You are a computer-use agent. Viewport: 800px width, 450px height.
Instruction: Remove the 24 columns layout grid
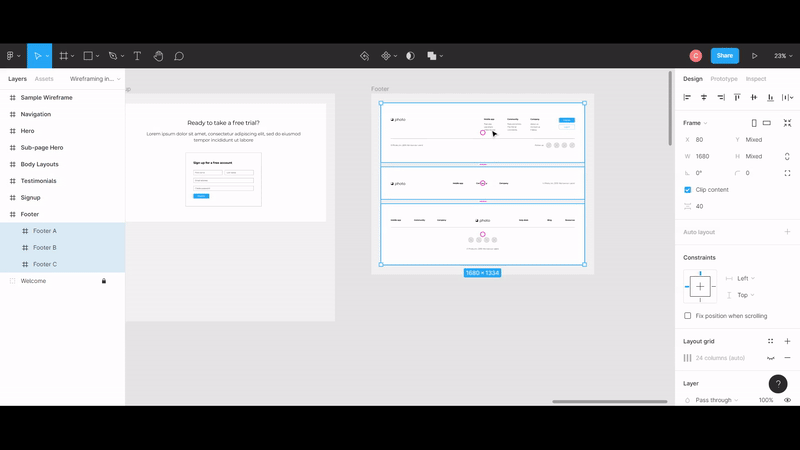coord(787,358)
